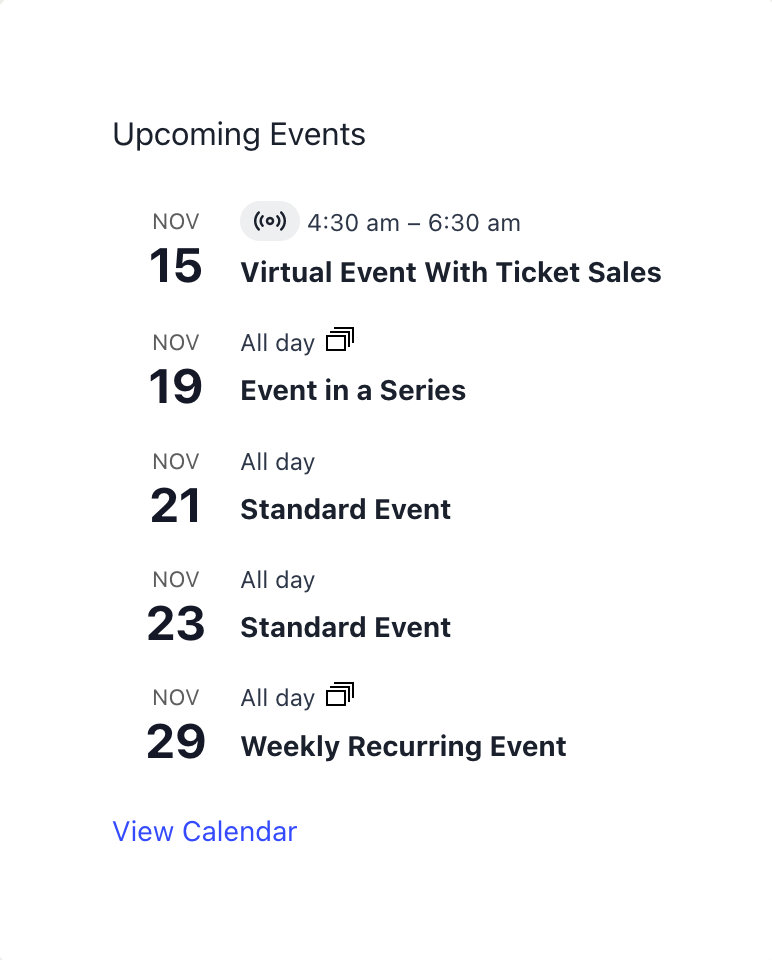
Task: Click the All day label for November 21
Action: click(x=277, y=461)
